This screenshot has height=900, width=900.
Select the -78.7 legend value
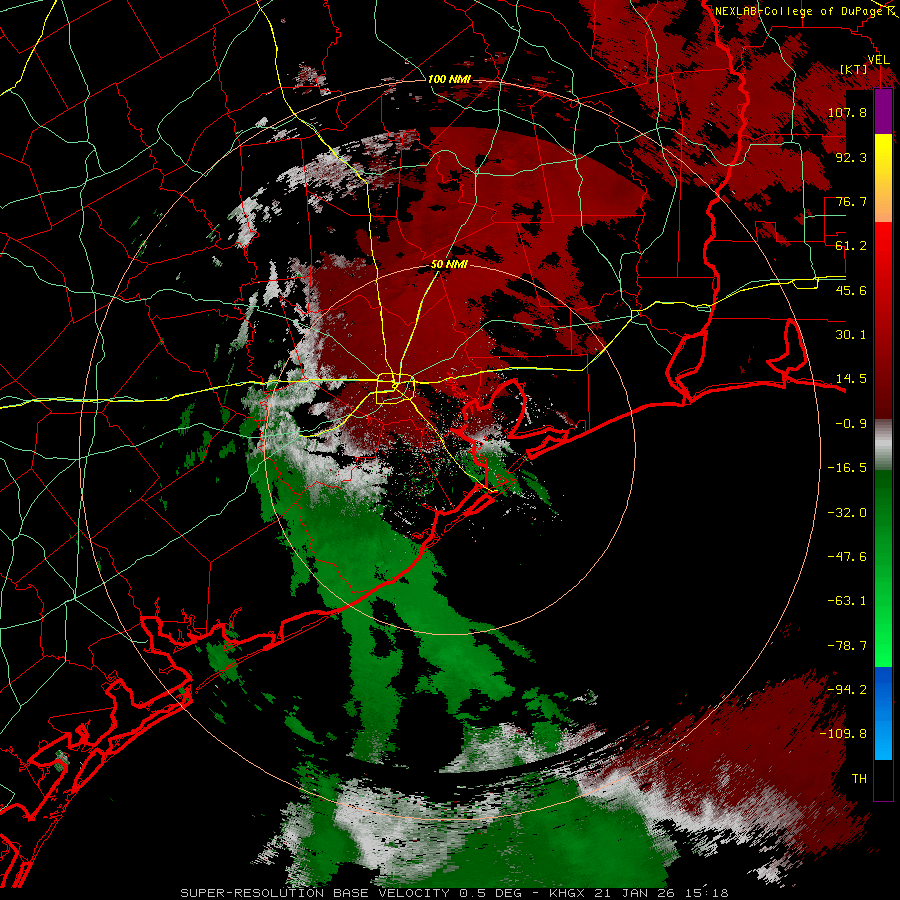847,646
